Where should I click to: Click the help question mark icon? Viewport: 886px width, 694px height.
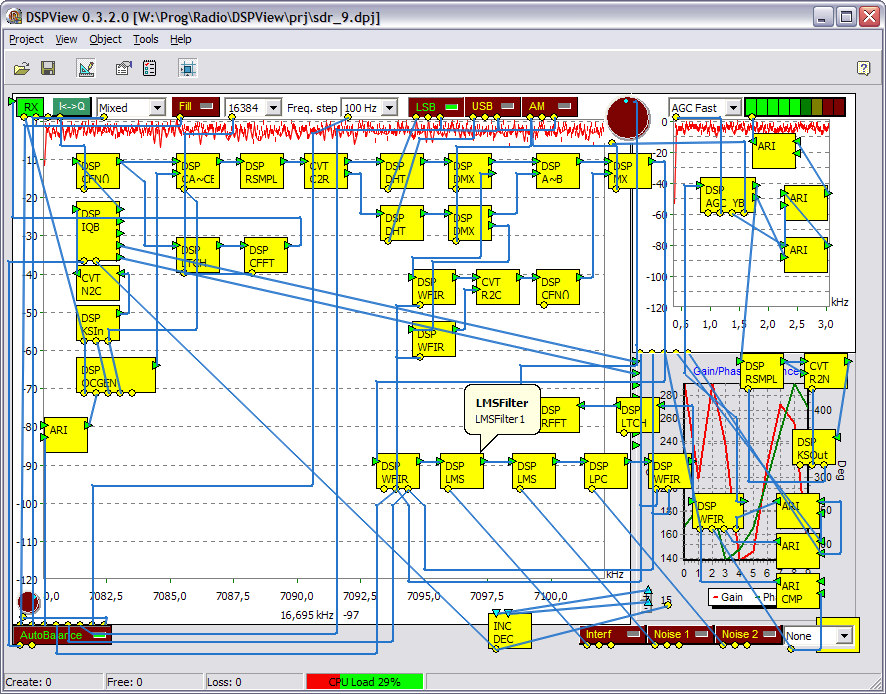pyautogui.click(x=864, y=68)
